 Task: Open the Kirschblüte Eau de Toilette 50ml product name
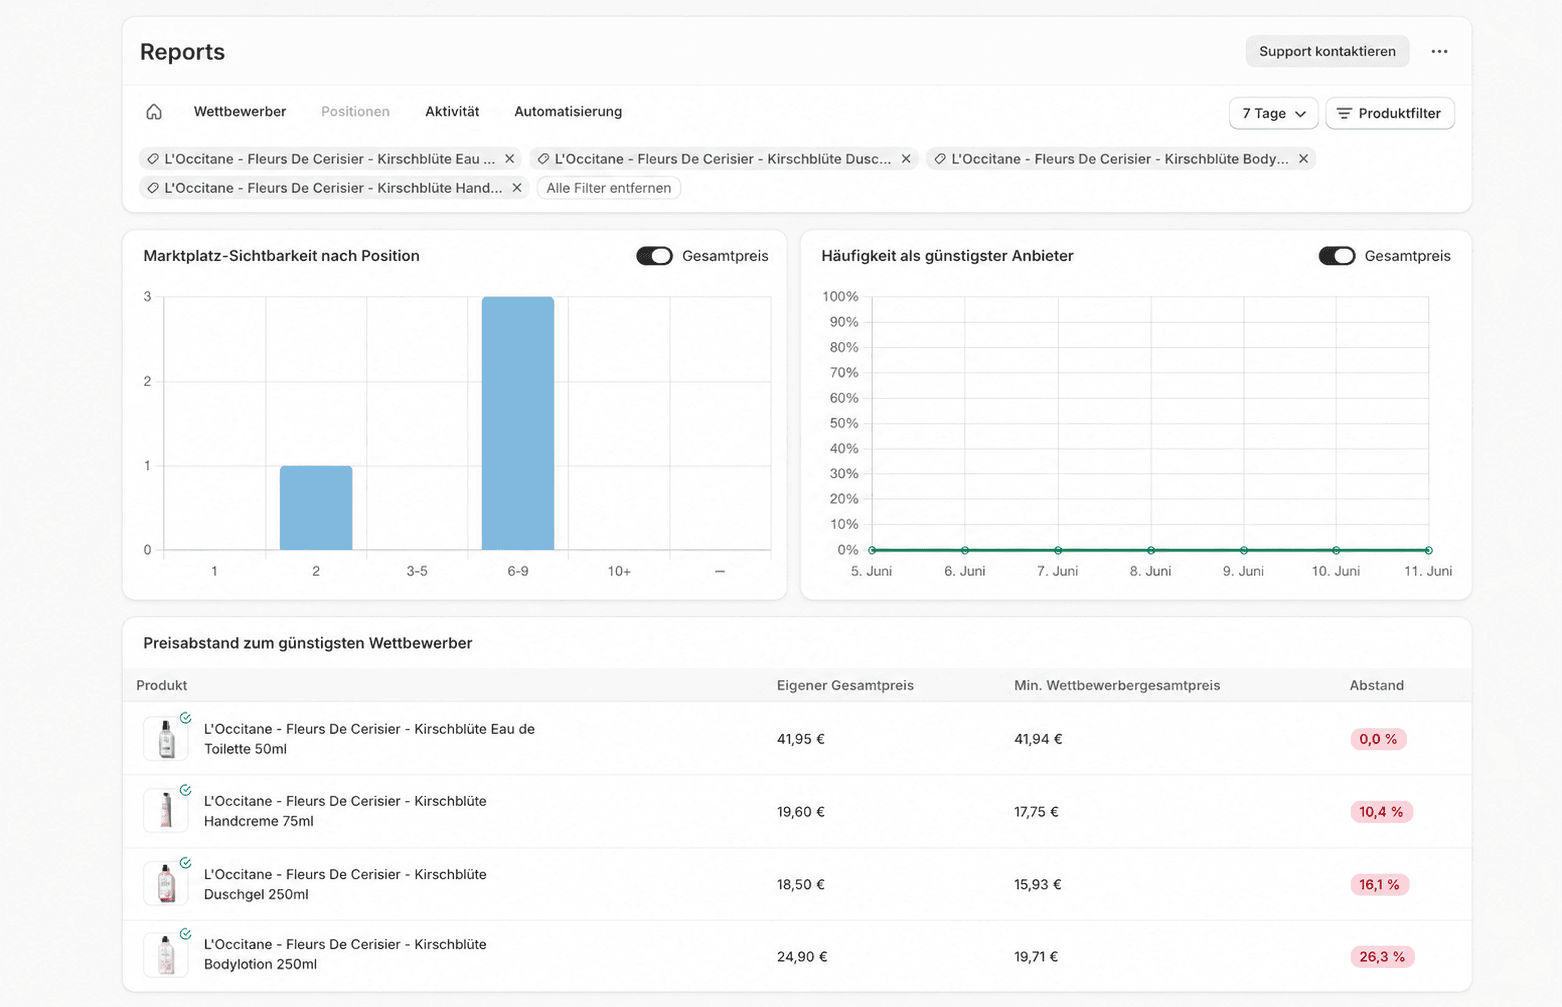(369, 739)
